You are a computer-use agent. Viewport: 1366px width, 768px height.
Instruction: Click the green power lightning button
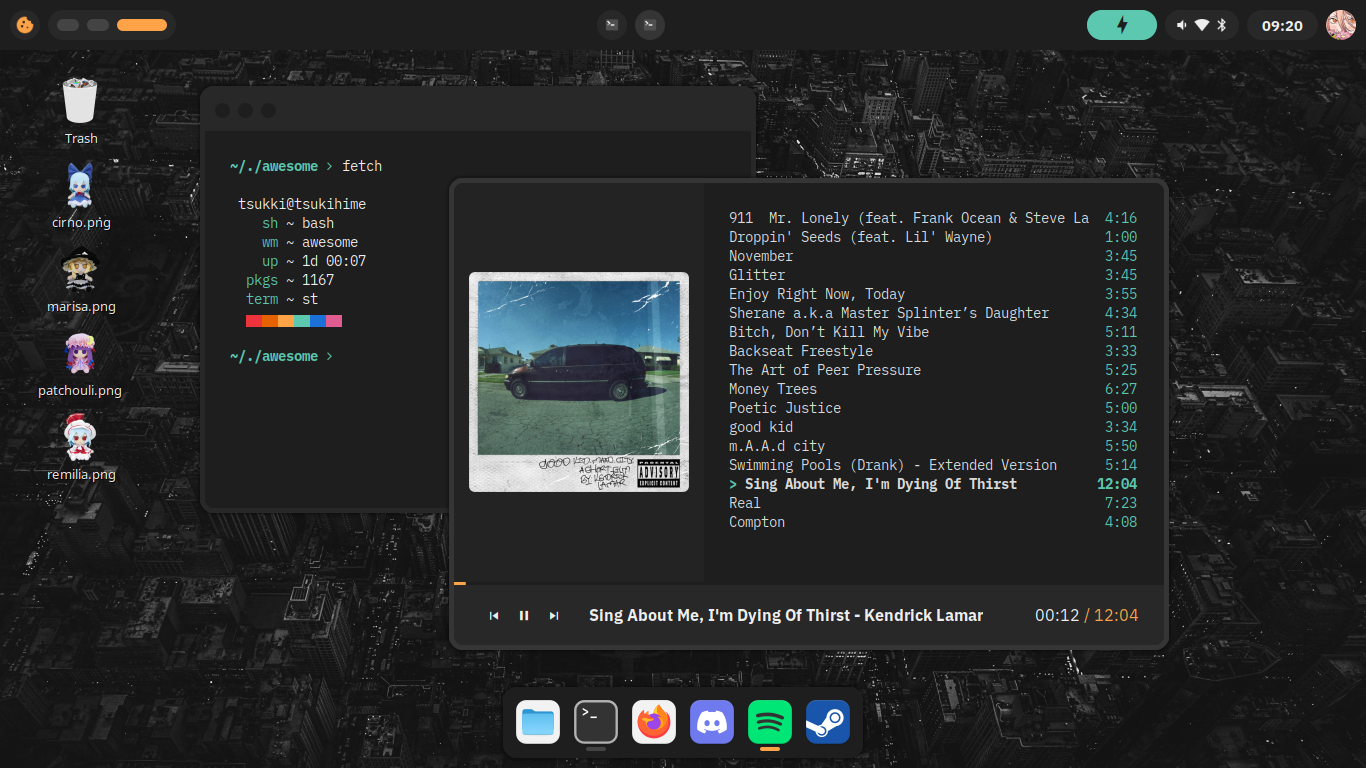(1121, 25)
